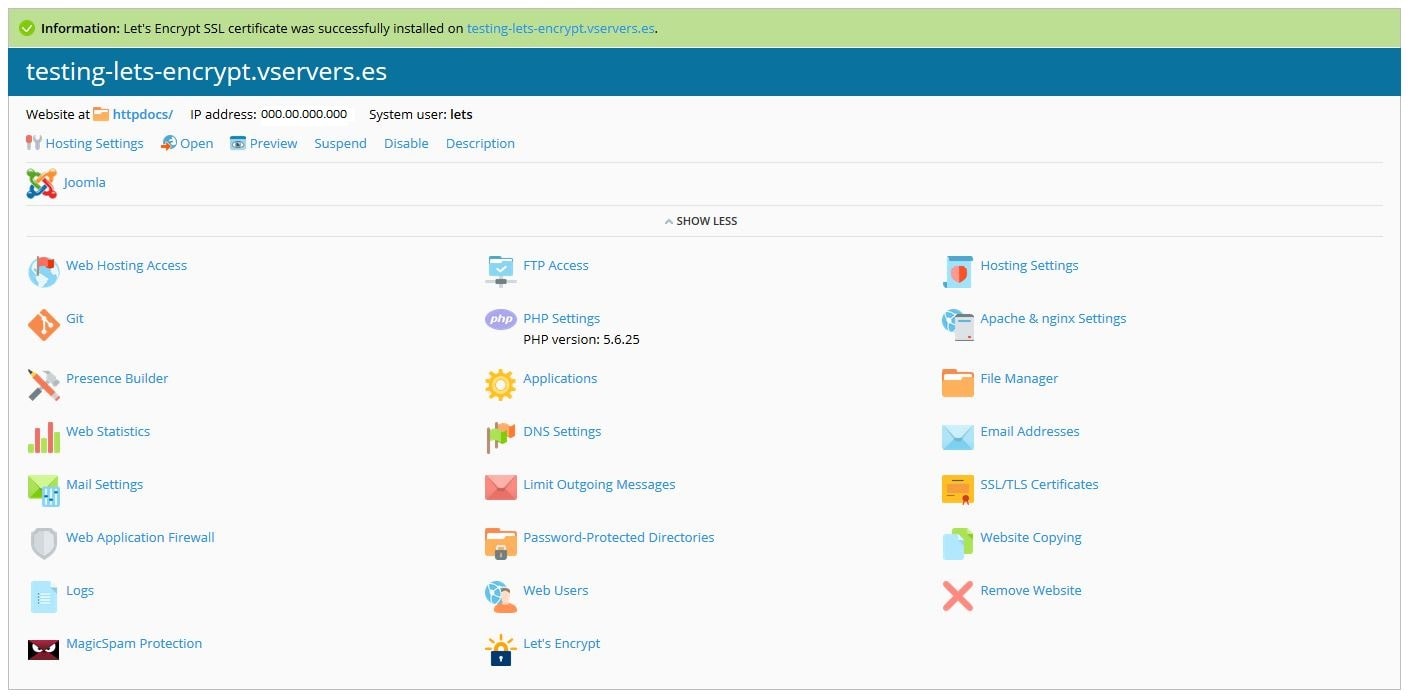
Task: Open the Let's Encrypt text link
Action: coord(562,643)
